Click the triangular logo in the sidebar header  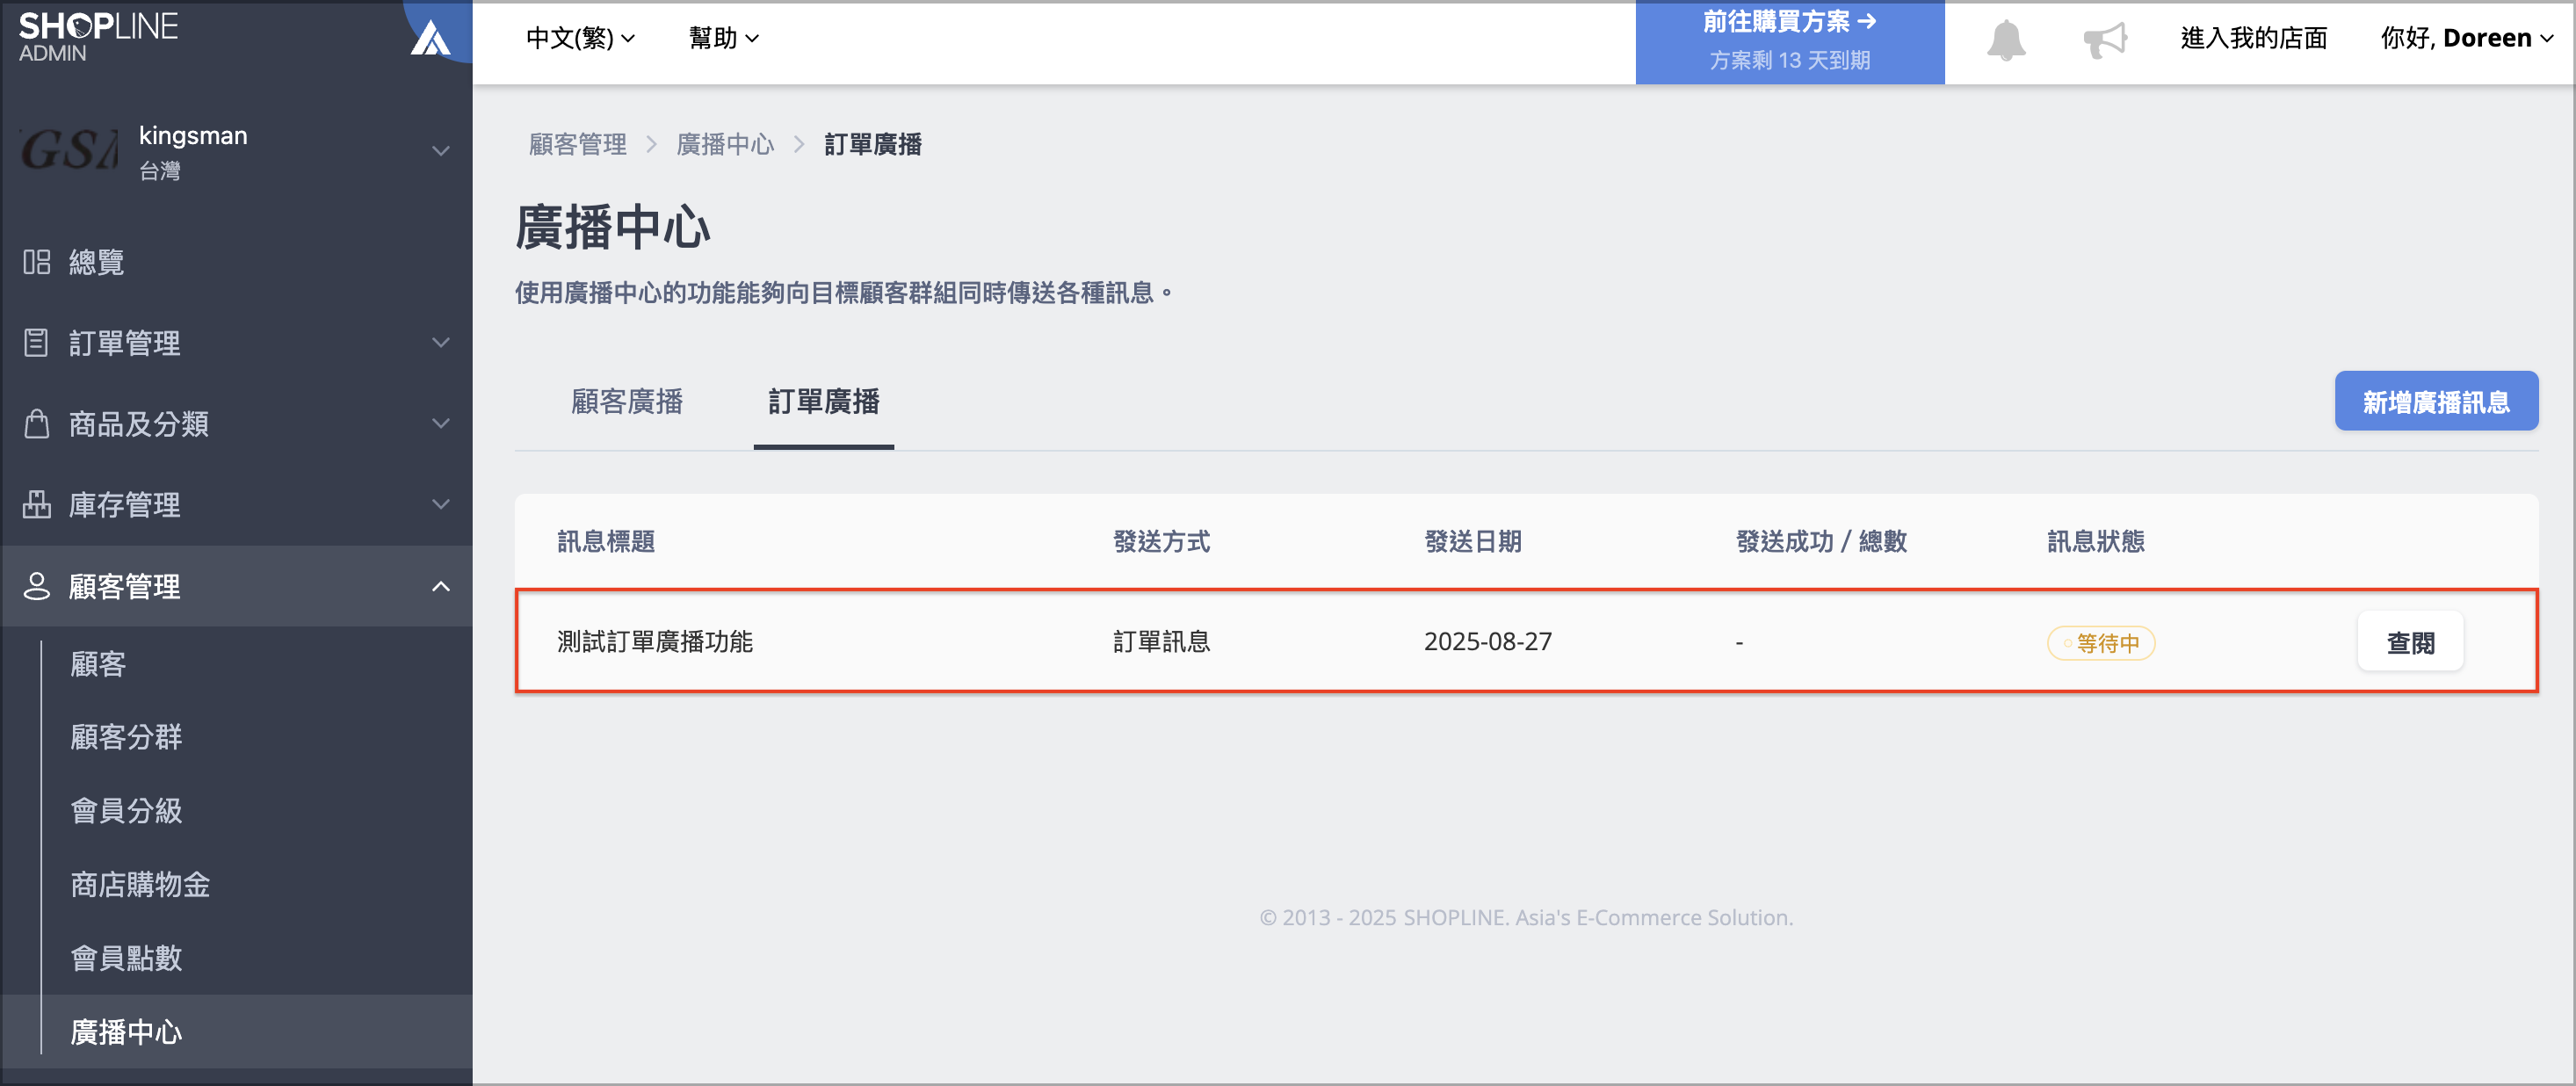point(431,38)
